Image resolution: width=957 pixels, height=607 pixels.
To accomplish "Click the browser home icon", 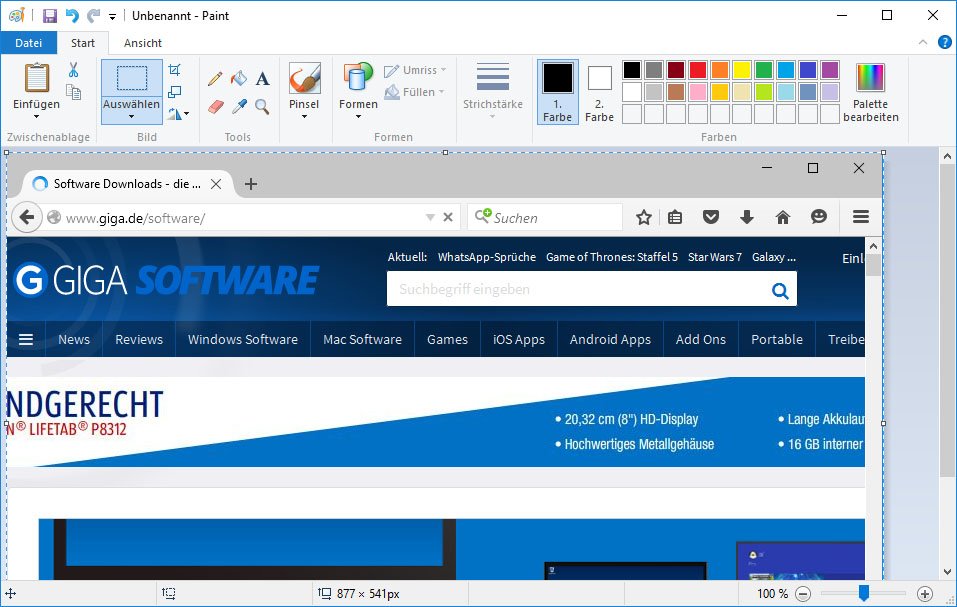I will 782,217.
